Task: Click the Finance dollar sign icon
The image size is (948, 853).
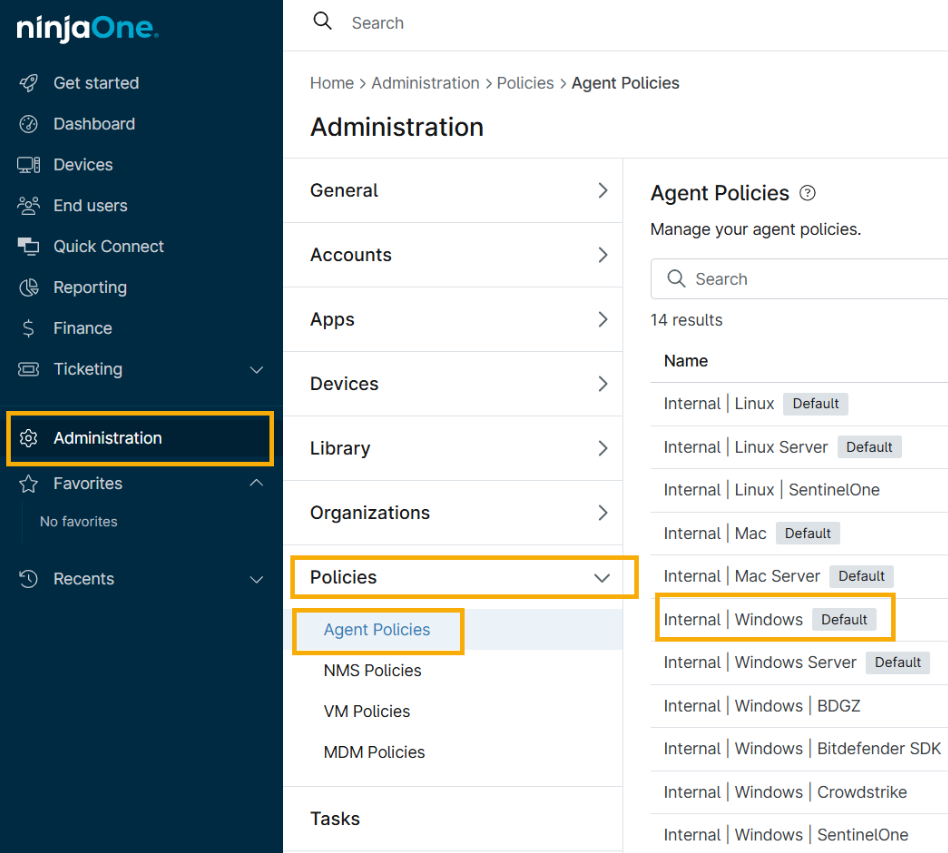Action: 29,329
